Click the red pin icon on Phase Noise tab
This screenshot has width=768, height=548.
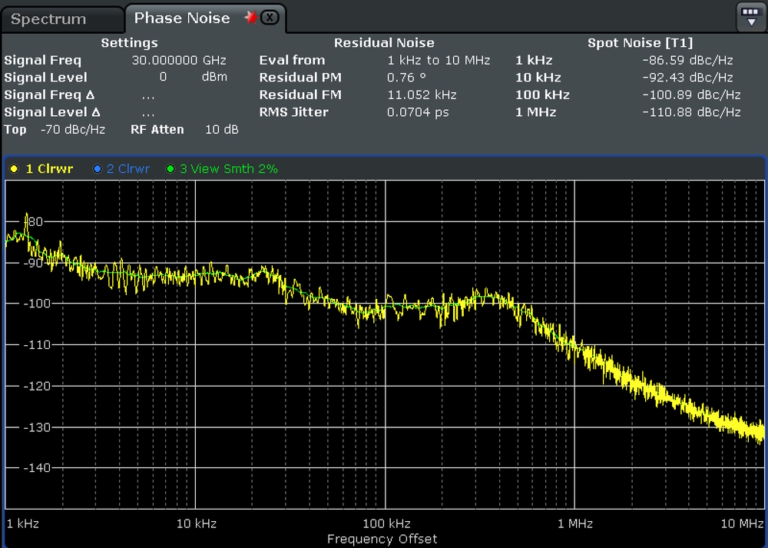click(250, 18)
